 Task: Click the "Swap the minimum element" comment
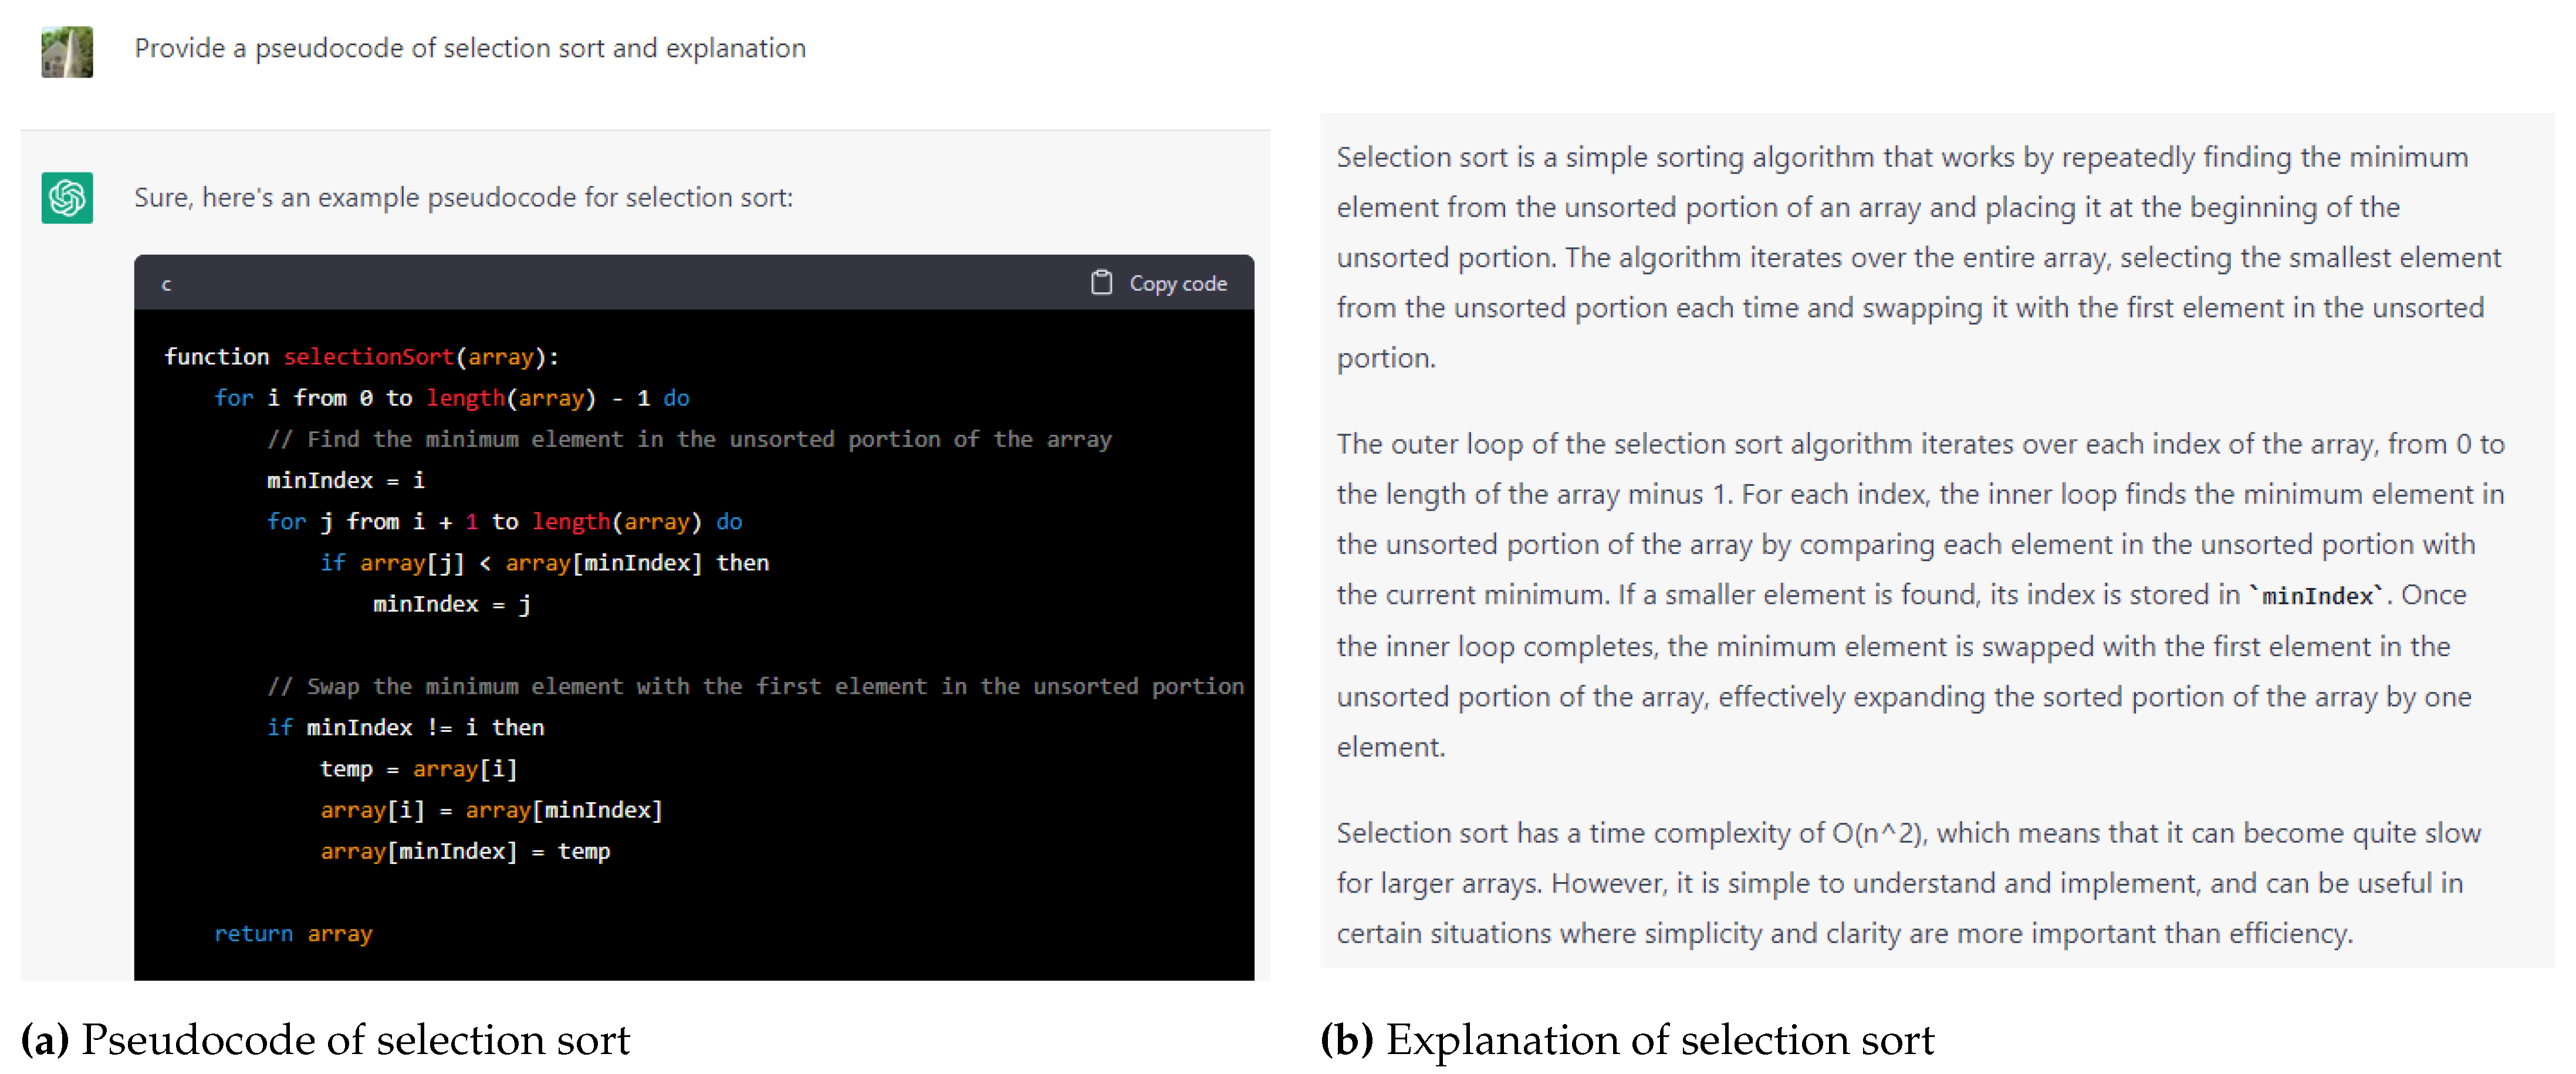755,686
